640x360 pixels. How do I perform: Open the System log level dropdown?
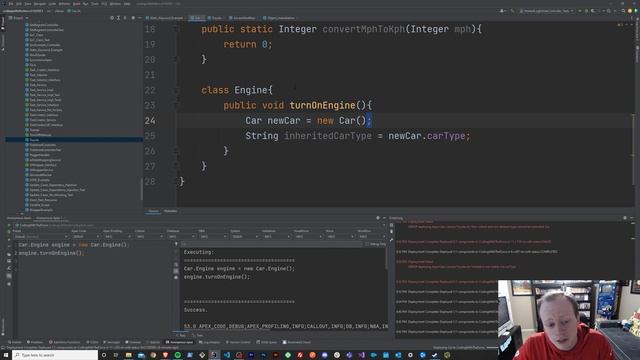(244, 237)
